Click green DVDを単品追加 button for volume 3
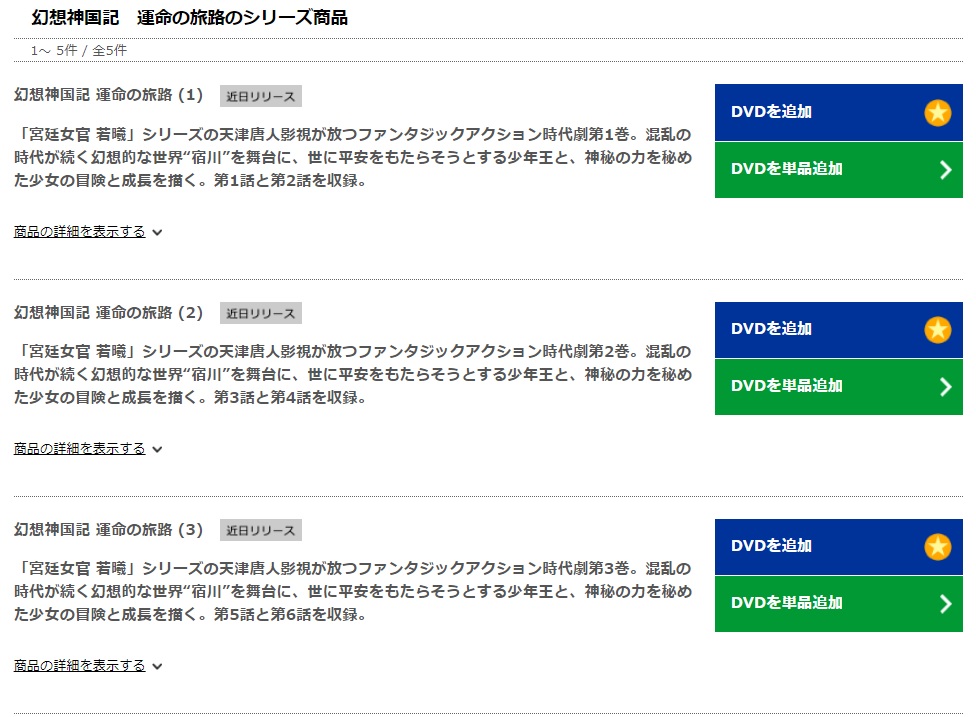 tap(838, 604)
